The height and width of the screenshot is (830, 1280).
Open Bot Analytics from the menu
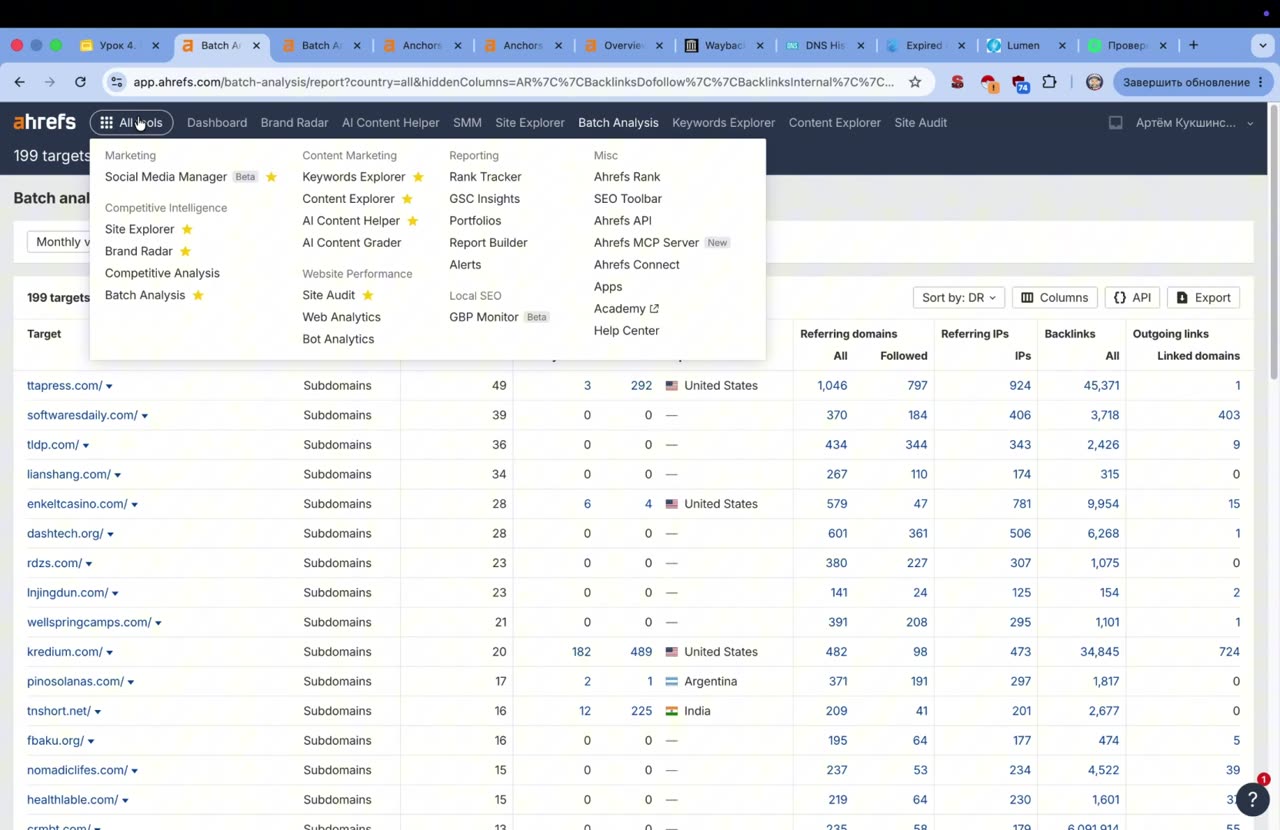338,339
